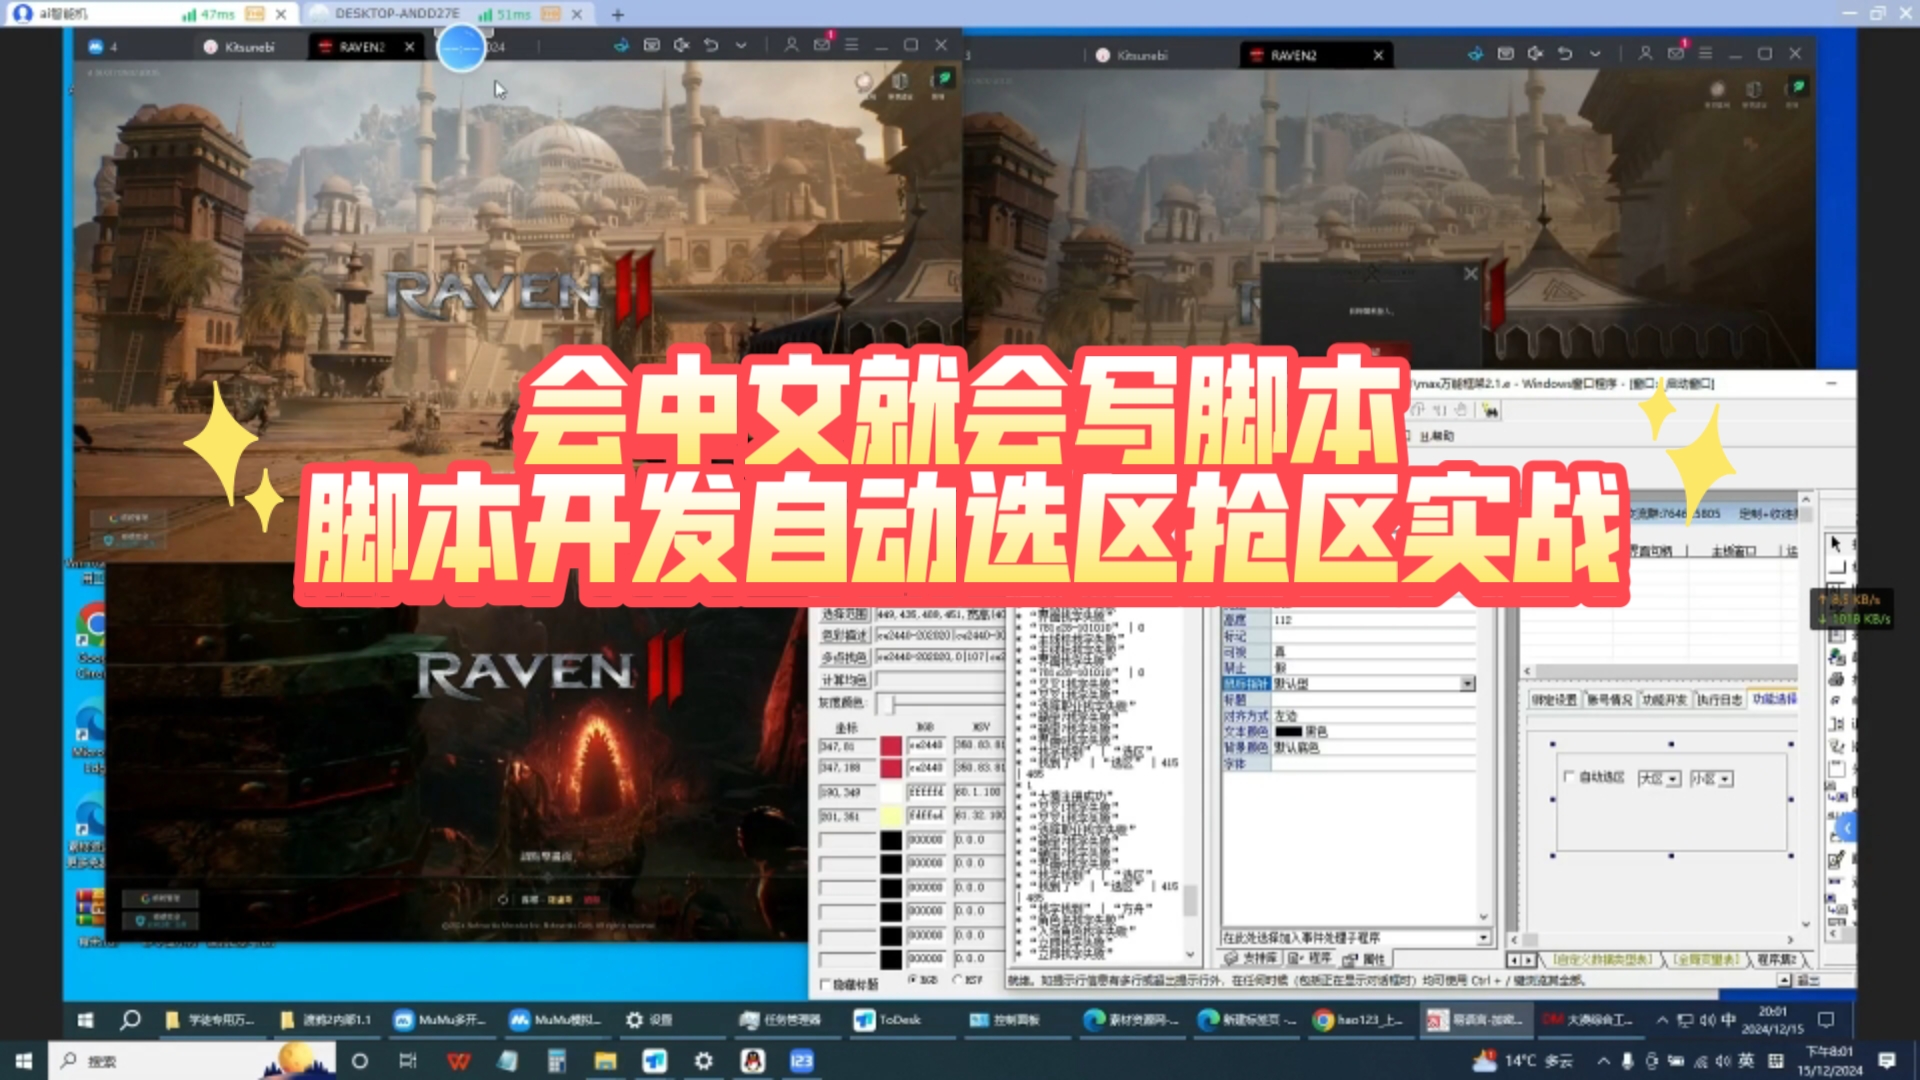Open the QQ penguin icon on the bottom taskbar
Viewport: 1920px width, 1080px height.
coord(753,1061)
